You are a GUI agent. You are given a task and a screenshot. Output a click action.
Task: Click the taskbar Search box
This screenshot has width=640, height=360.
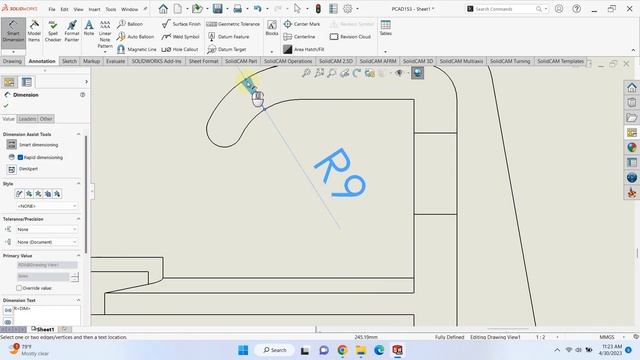pos(275,350)
